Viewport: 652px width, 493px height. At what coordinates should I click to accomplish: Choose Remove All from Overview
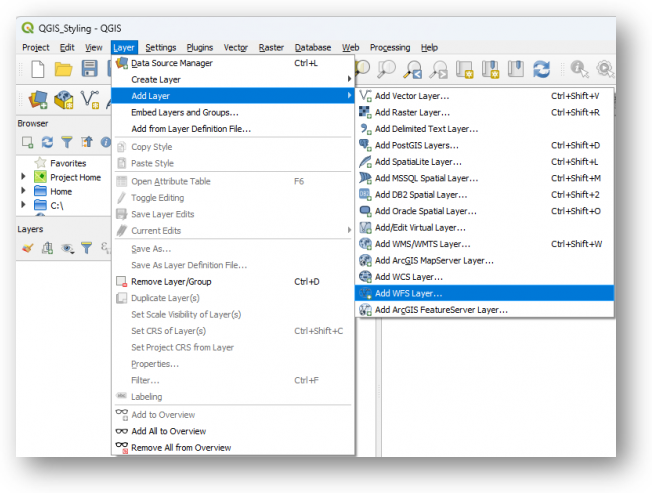233,447
